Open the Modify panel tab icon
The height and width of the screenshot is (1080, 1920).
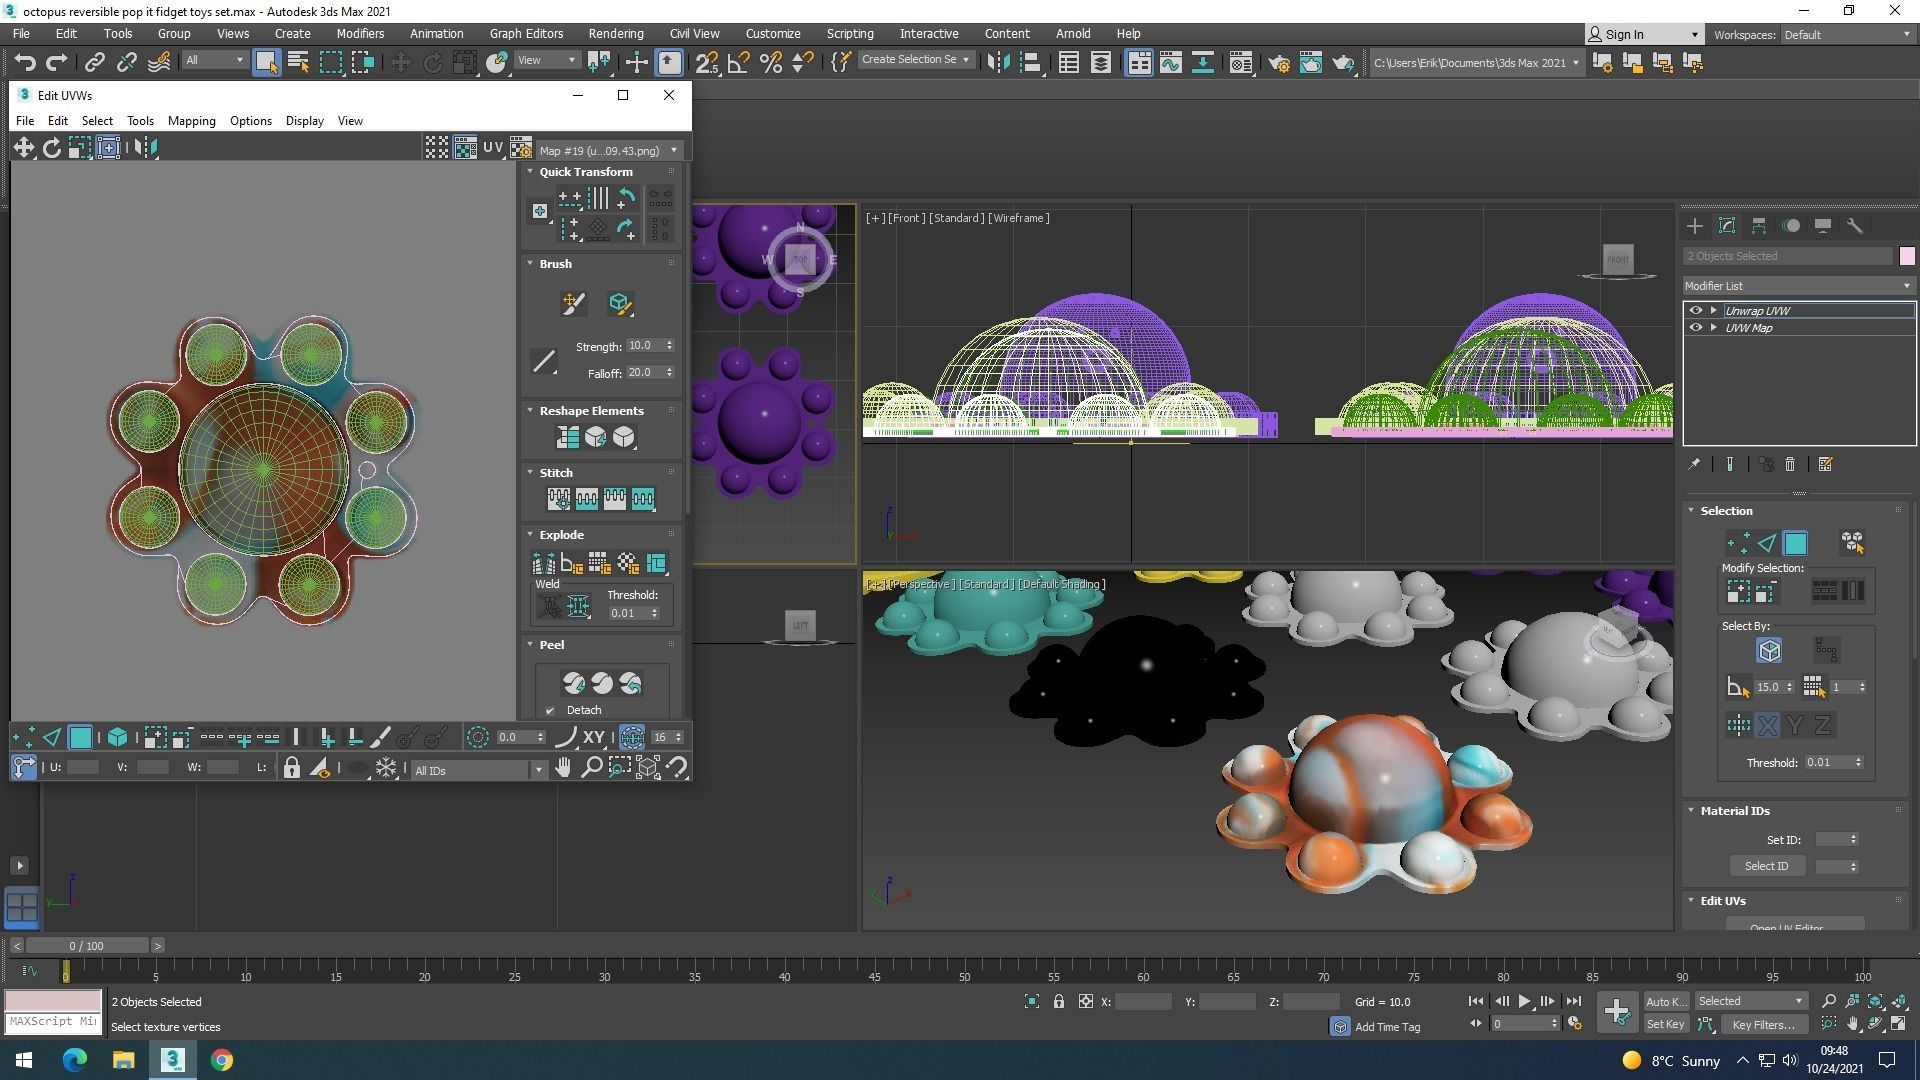click(x=1726, y=226)
